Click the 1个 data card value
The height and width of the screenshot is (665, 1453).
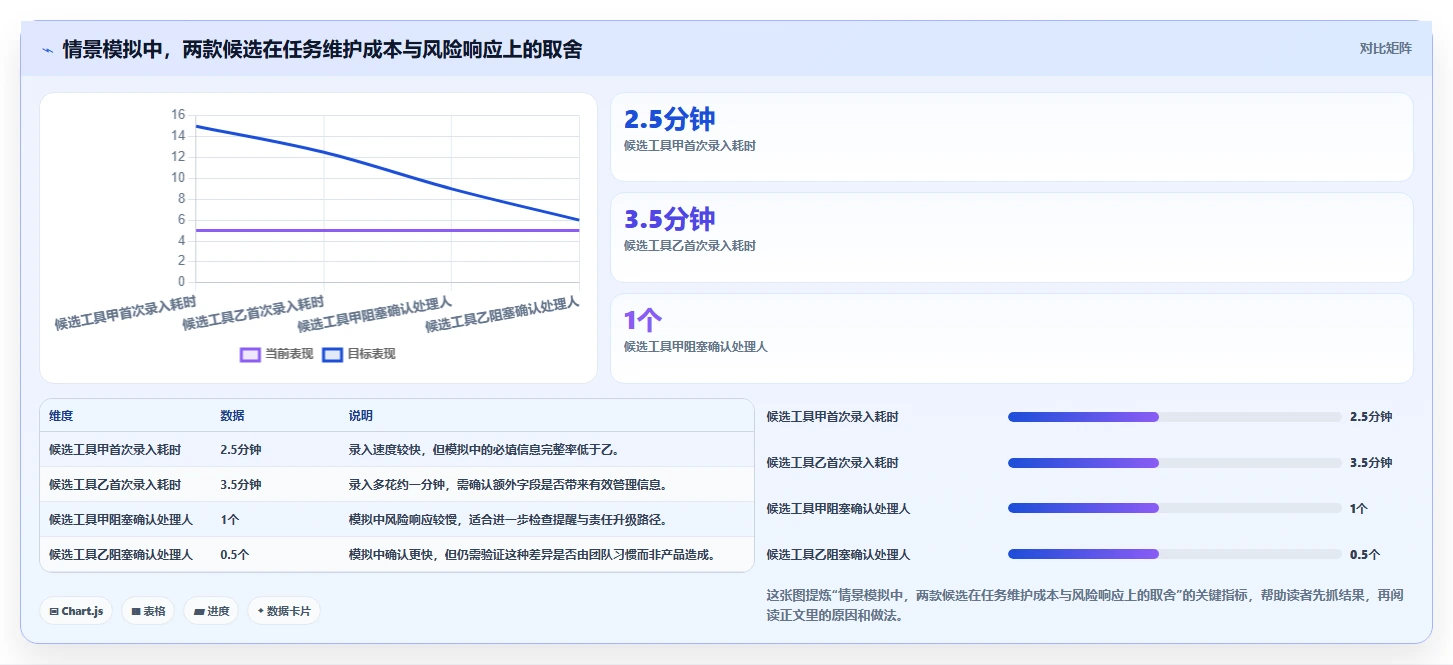[x=642, y=320]
